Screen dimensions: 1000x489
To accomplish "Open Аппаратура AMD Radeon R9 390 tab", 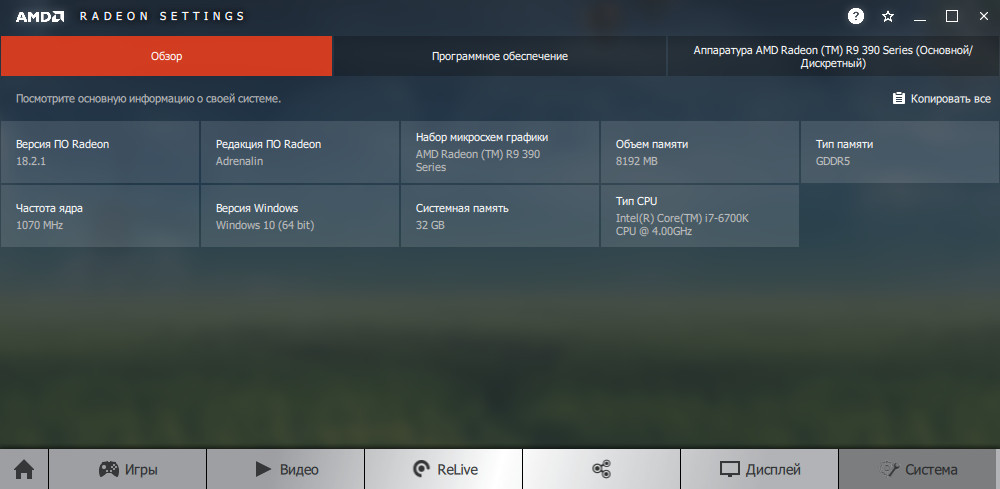I will pos(833,56).
